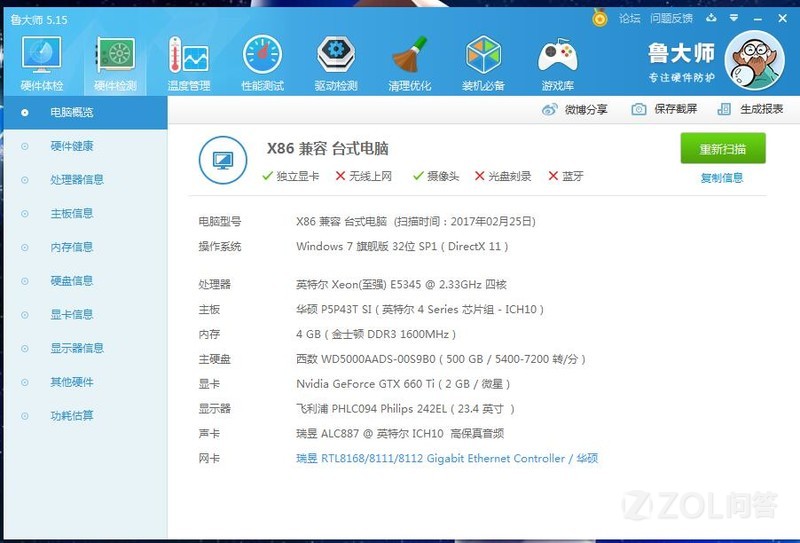Click the 独立显卡 check mark item
800x543 pixels.
(290, 176)
